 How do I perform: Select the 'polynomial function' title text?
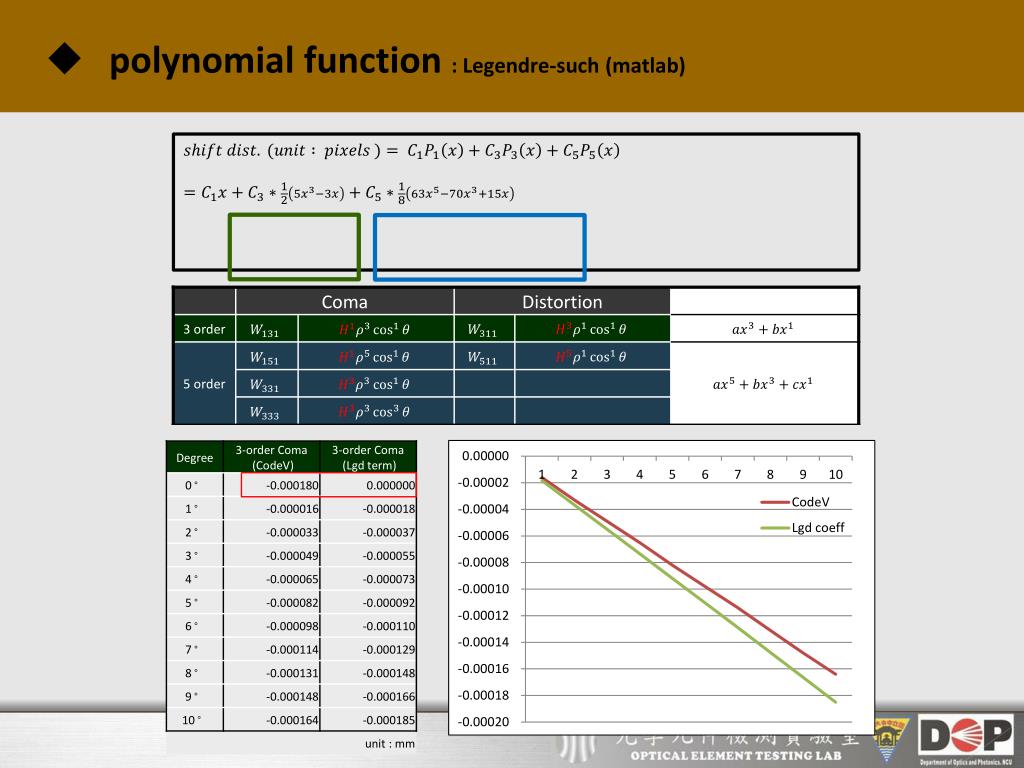pos(275,61)
